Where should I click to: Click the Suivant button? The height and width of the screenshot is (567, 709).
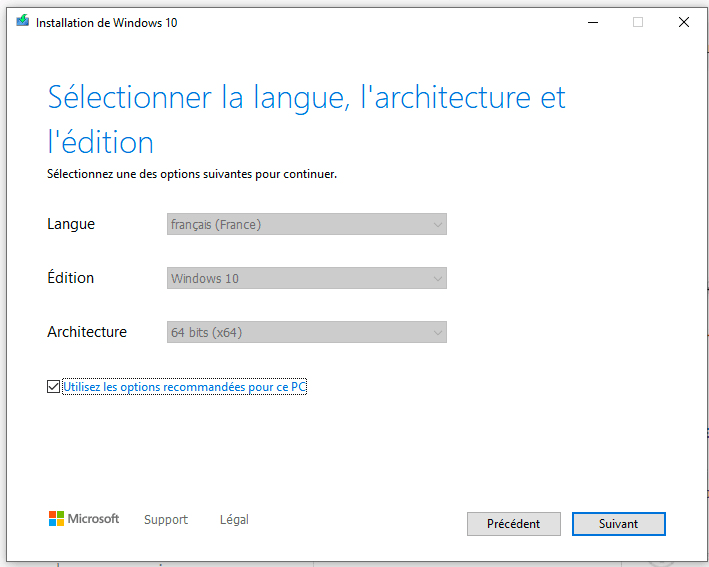pos(619,524)
